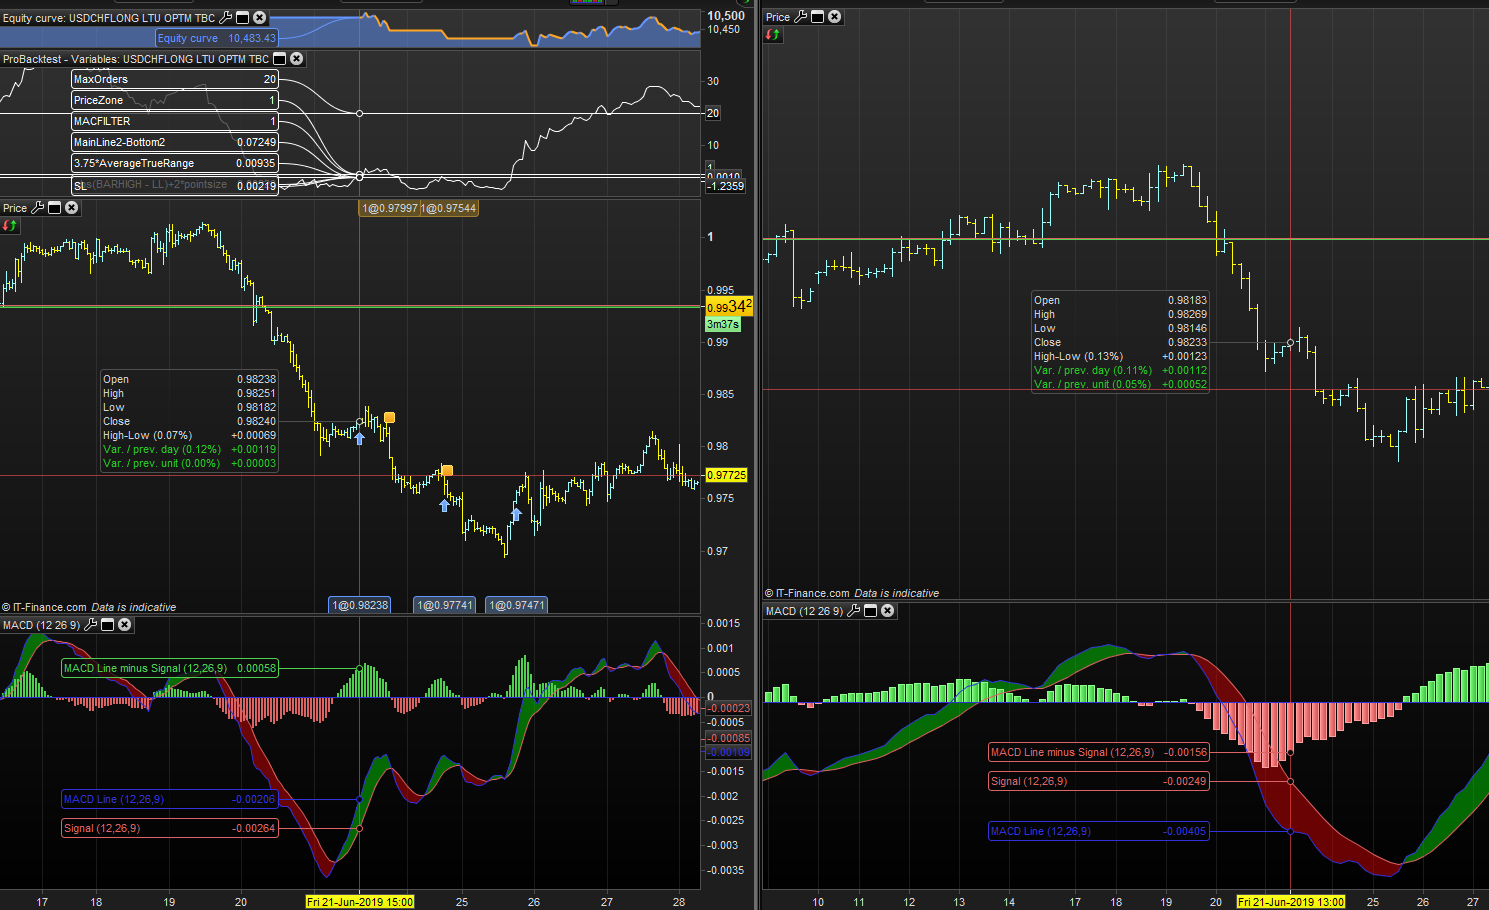1489x910 pixels.
Task: Click the Fri 21-Jun-2019 15:00 date label
Action: pos(360,902)
